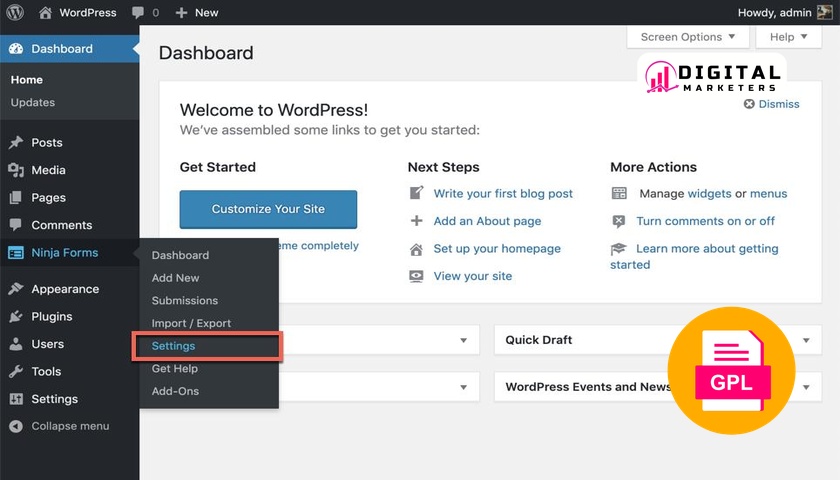
Task: Toggle the WordPress Events and News panel arrow
Action: tap(806, 387)
